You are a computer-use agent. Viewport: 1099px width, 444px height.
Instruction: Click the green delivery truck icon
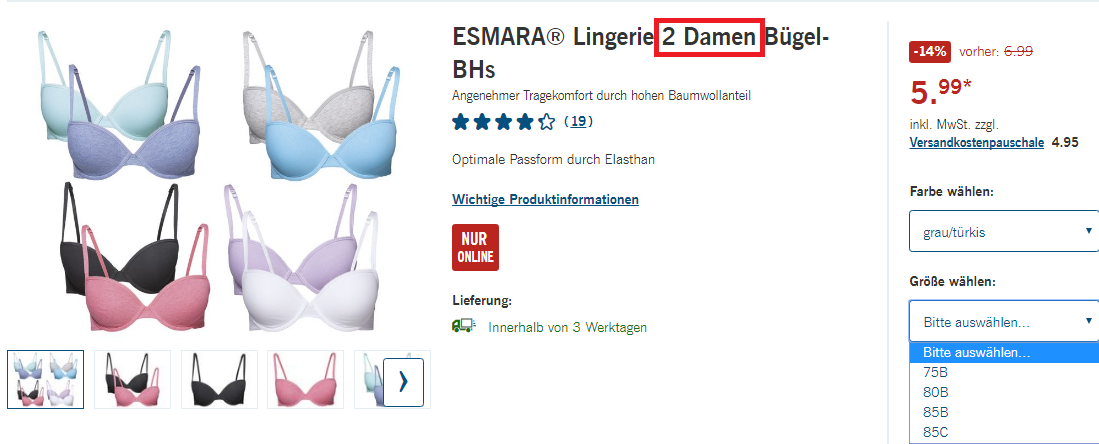(x=464, y=327)
